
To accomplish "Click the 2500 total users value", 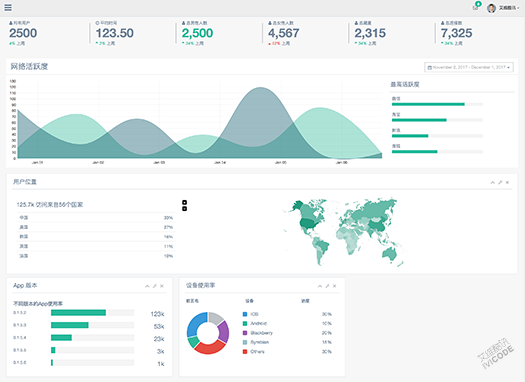I will coord(23,33).
